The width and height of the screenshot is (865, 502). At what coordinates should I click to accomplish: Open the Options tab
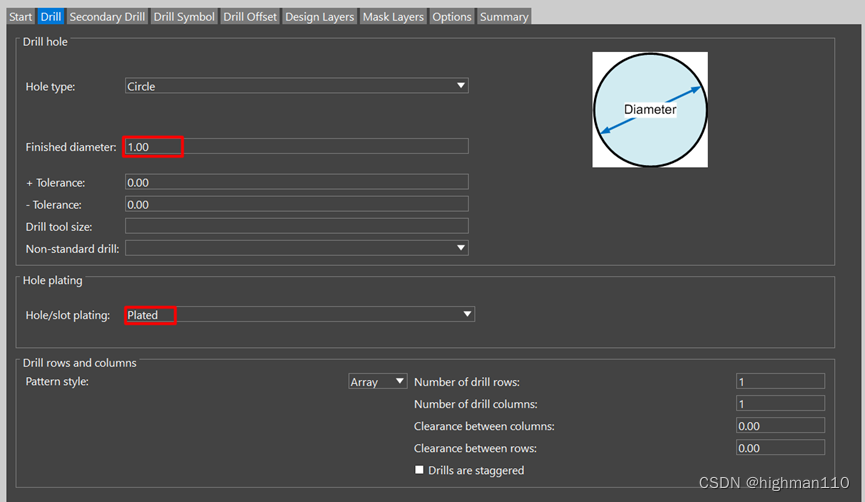(x=452, y=17)
